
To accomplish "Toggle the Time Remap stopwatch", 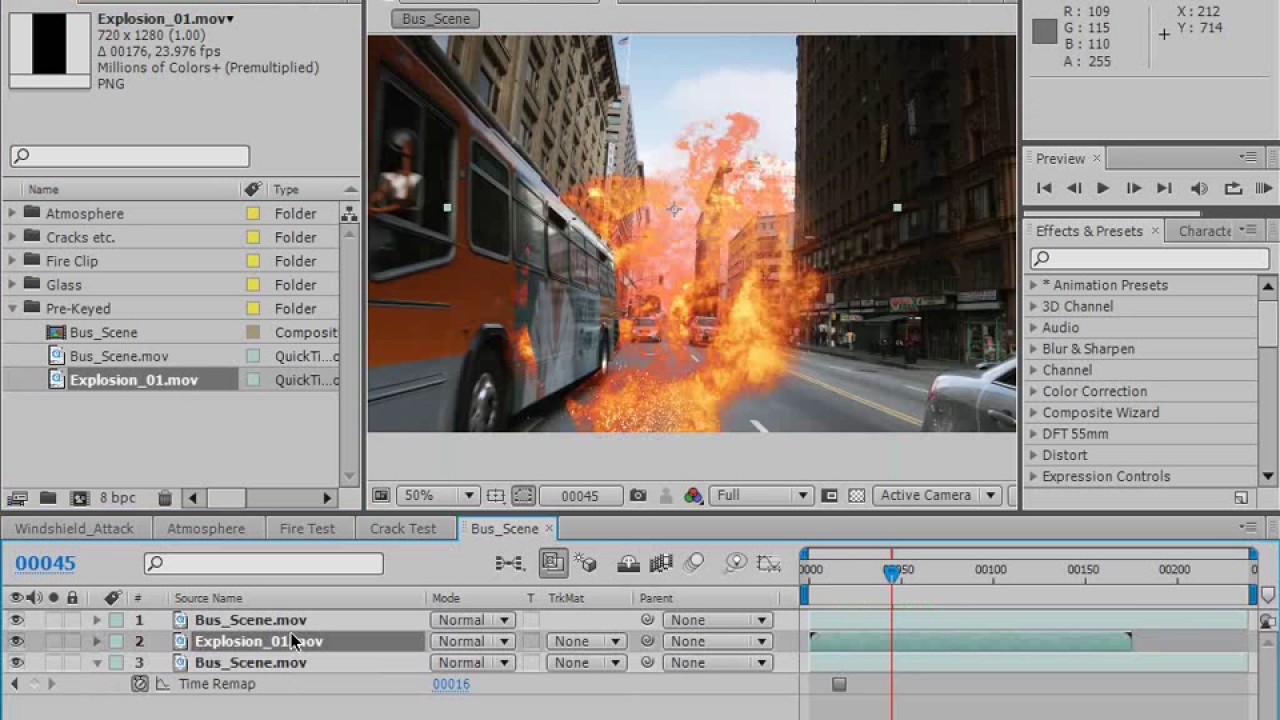I will (139, 684).
